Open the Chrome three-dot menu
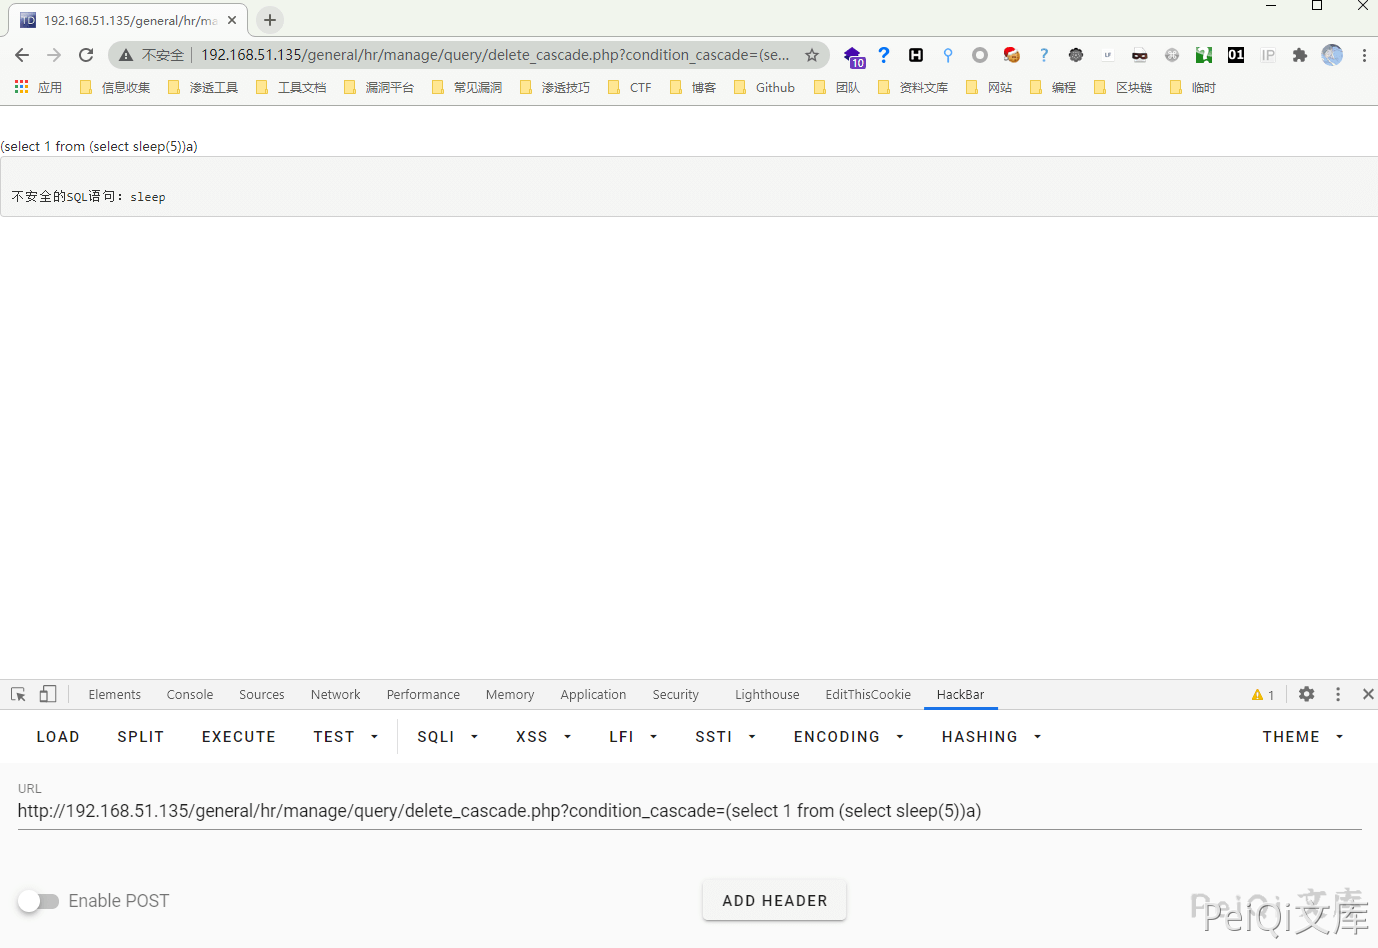Screen dimensions: 1378x948 (1364, 55)
